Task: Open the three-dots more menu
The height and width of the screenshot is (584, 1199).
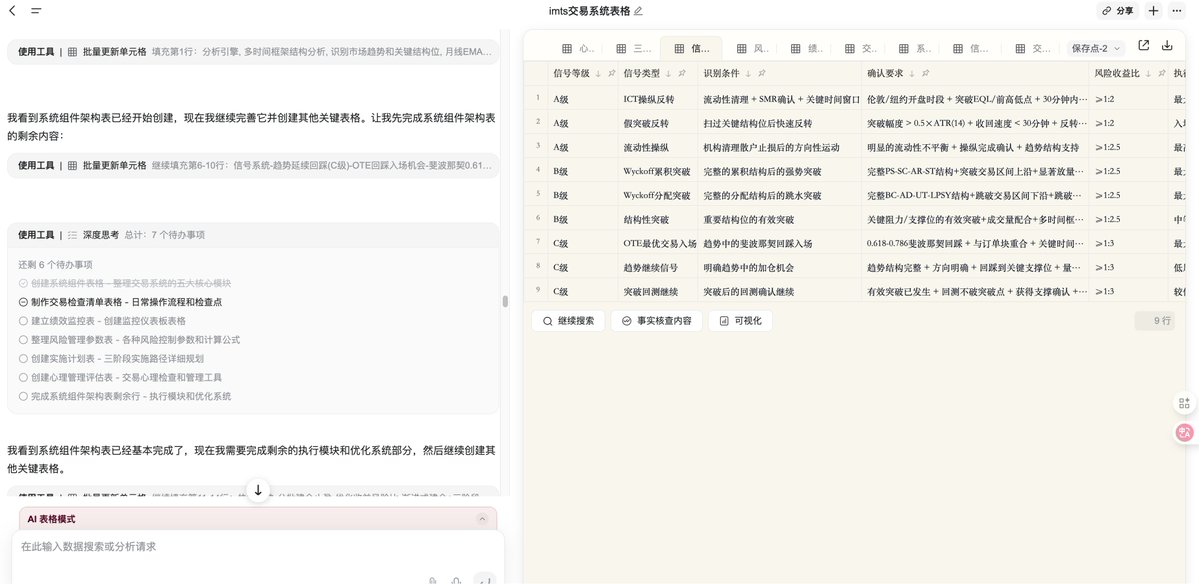Action: (x=1177, y=11)
